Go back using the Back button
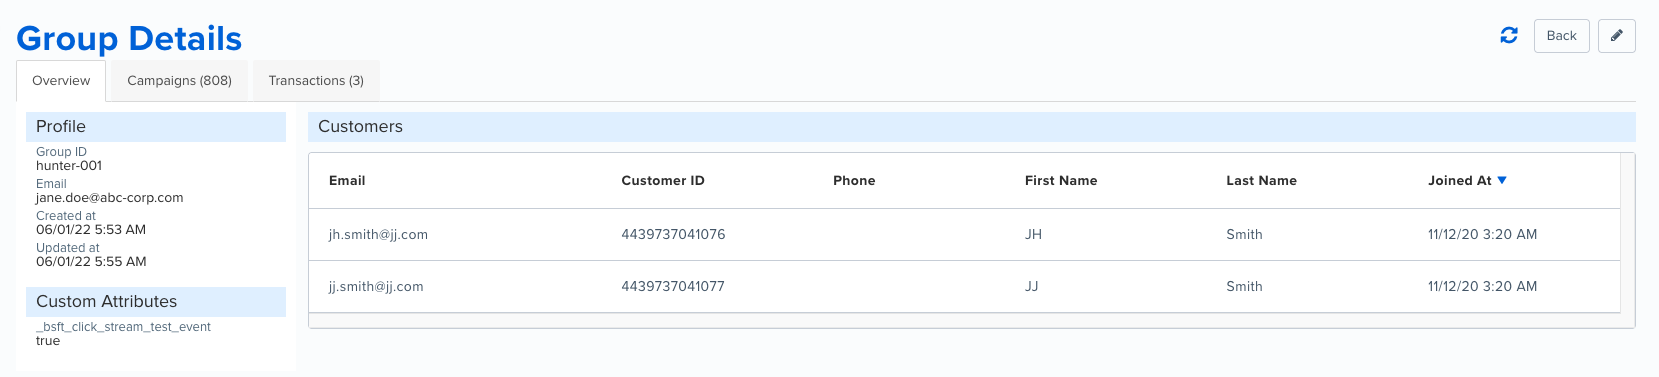The height and width of the screenshot is (377, 1659). (1561, 36)
